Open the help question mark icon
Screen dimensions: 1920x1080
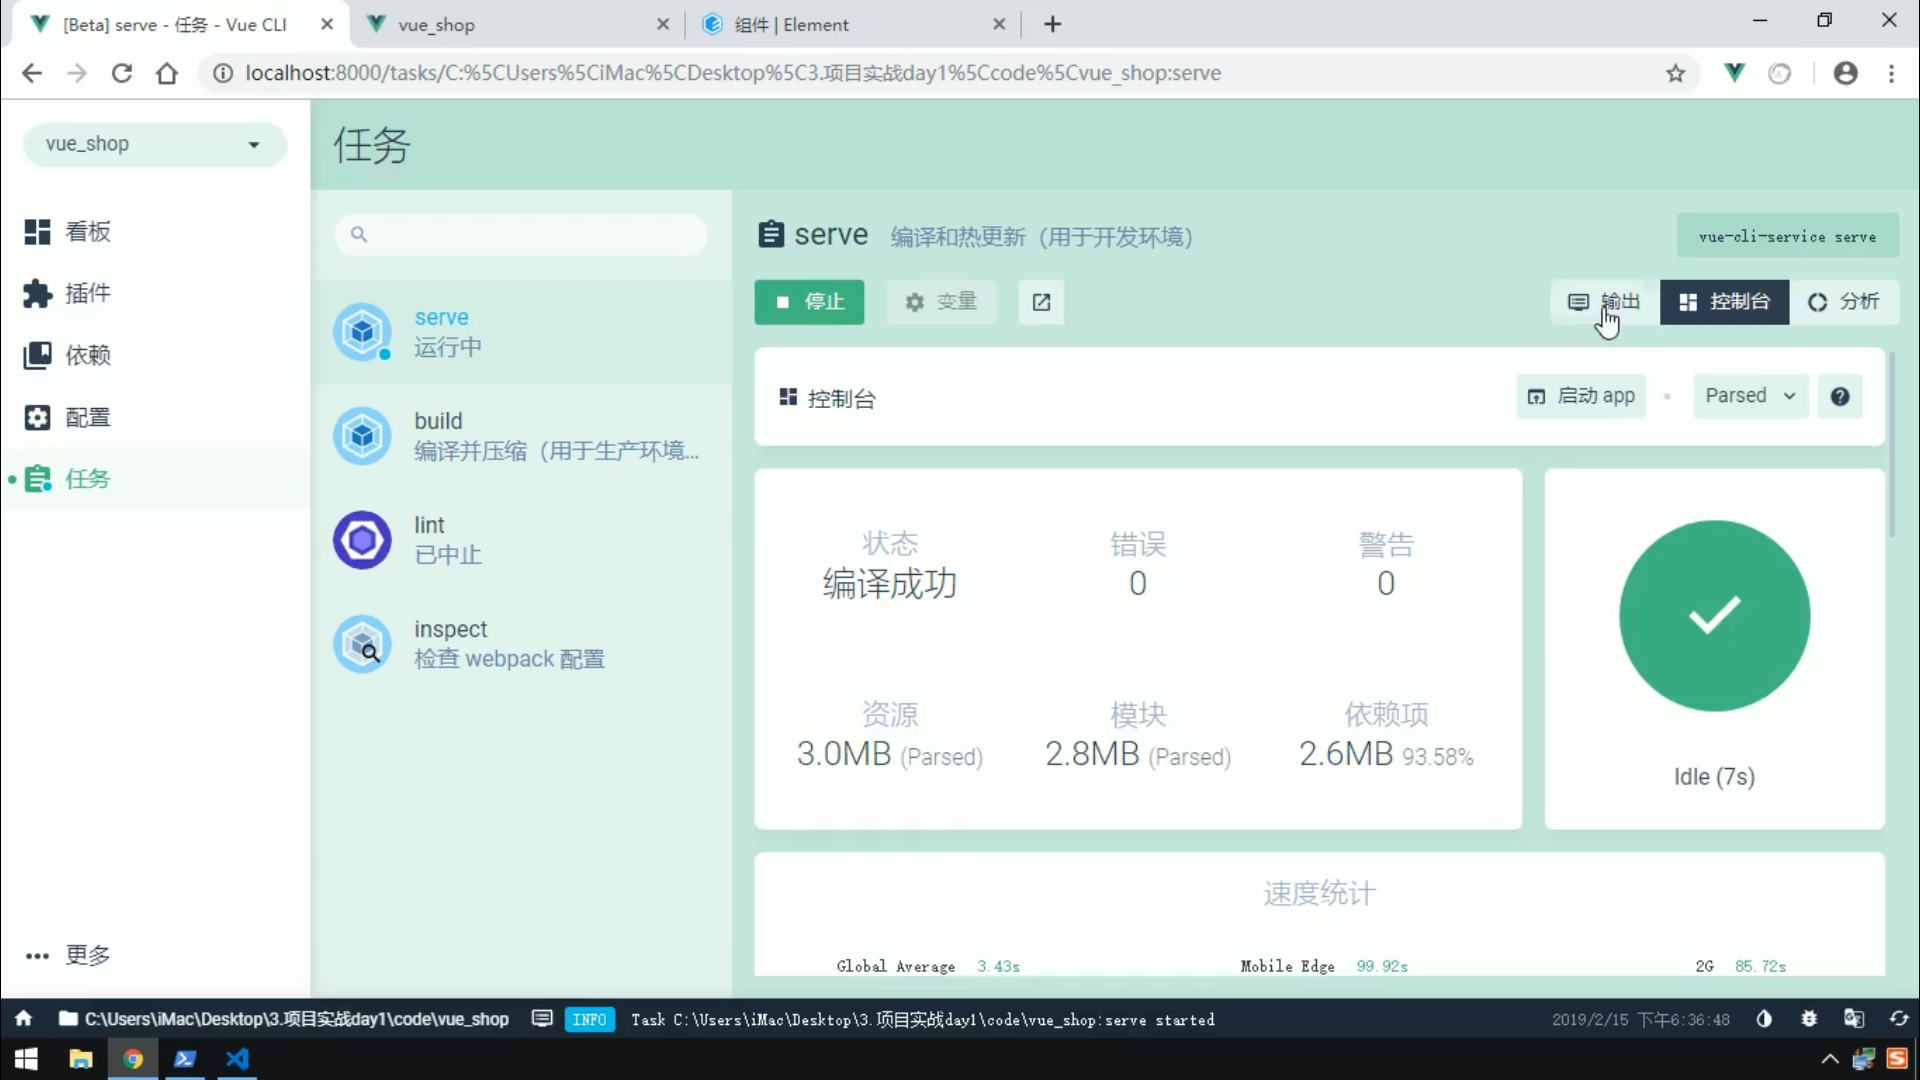[x=1840, y=397]
